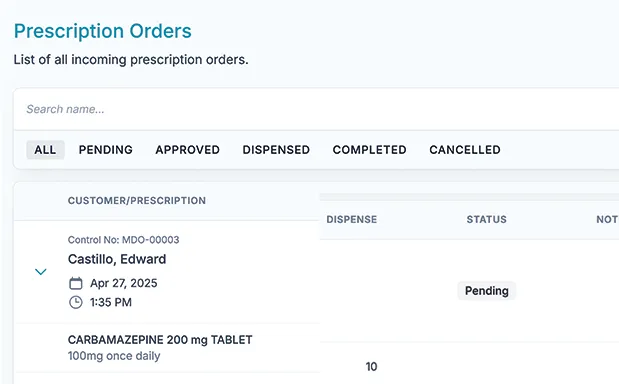This screenshot has width=619, height=384.
Task: Click the calendar icon beside Apr 27, 2025
Action: tap(76, 283)
